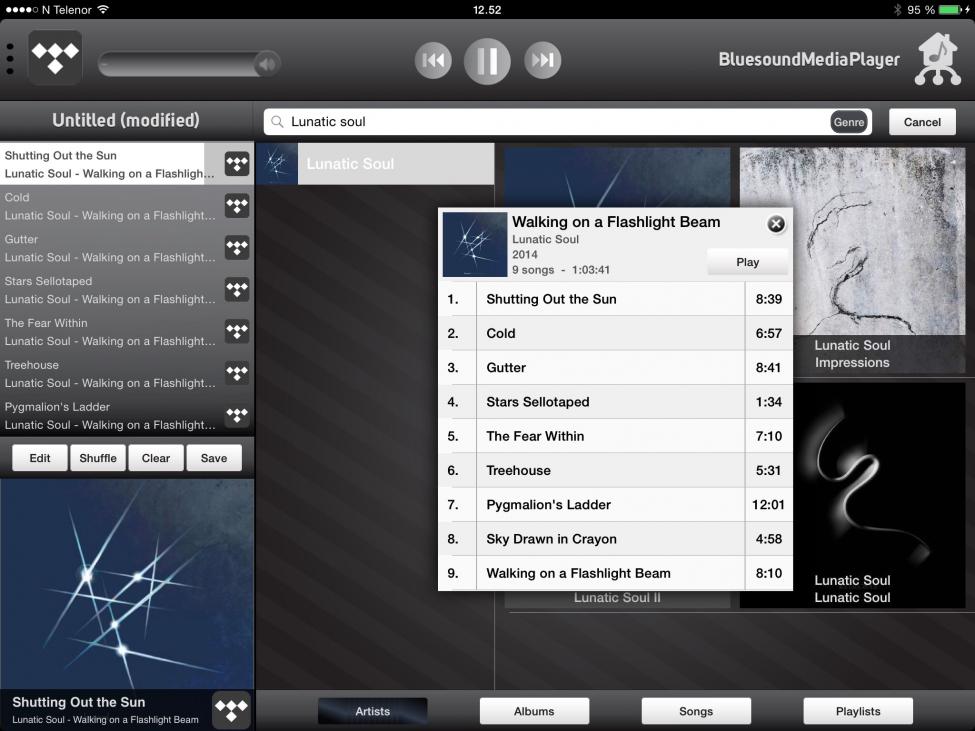Select the Lunatic Soul artist result
The height and width of the screenshot is (731, 975).
375,164
